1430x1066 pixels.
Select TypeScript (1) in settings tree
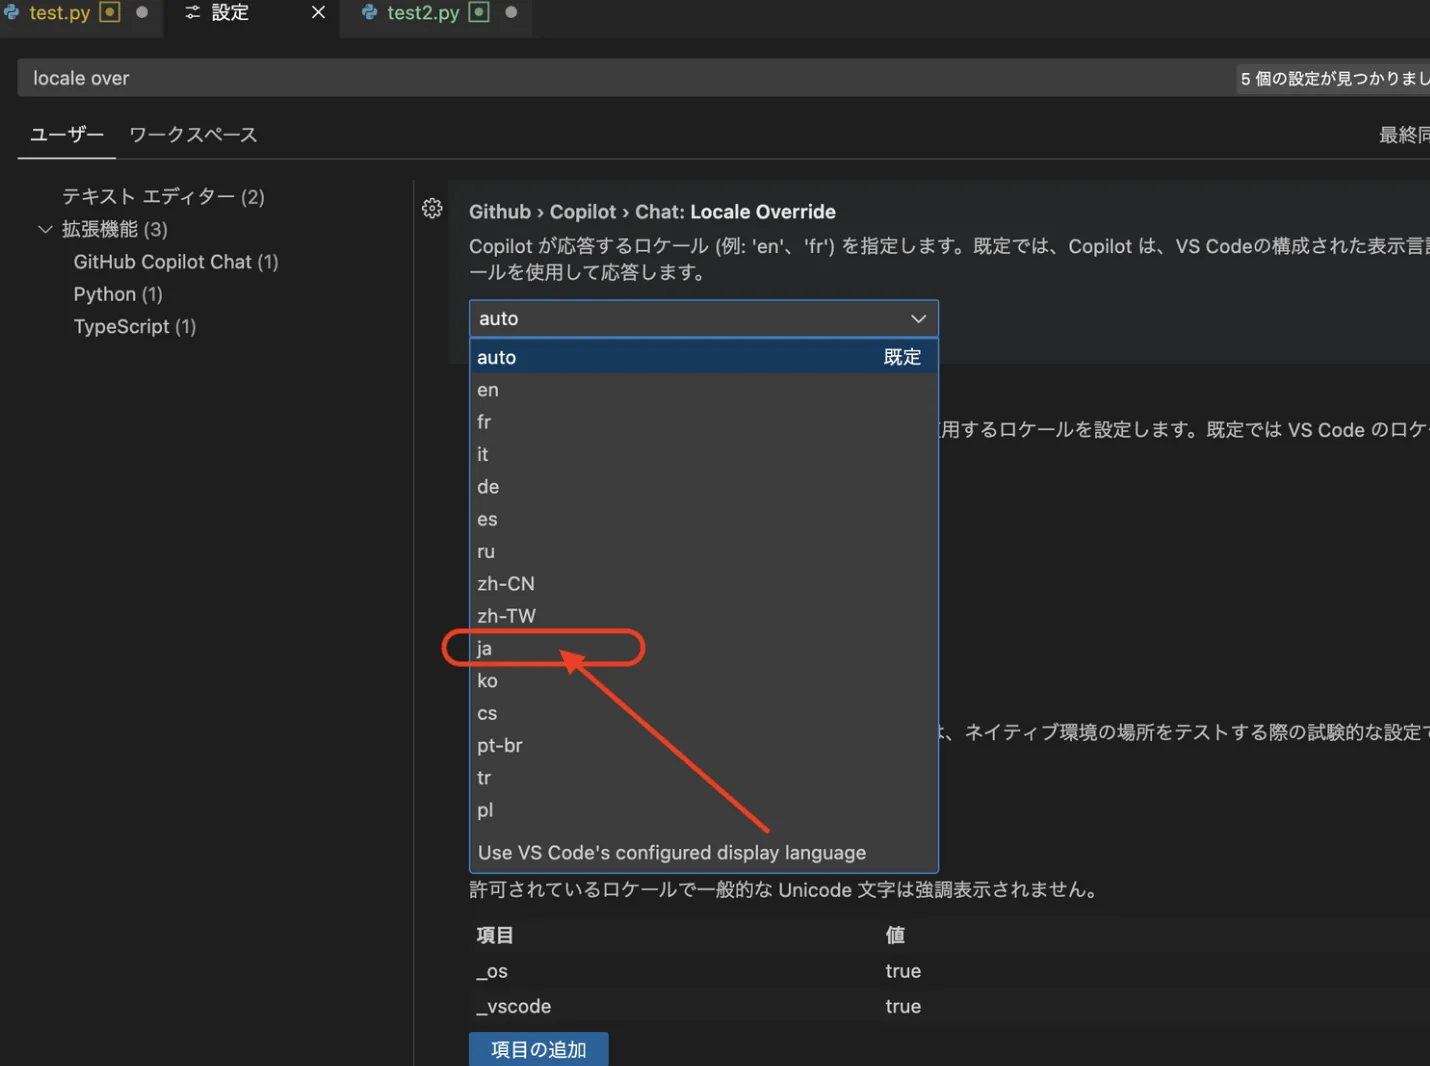pos(135,327)
